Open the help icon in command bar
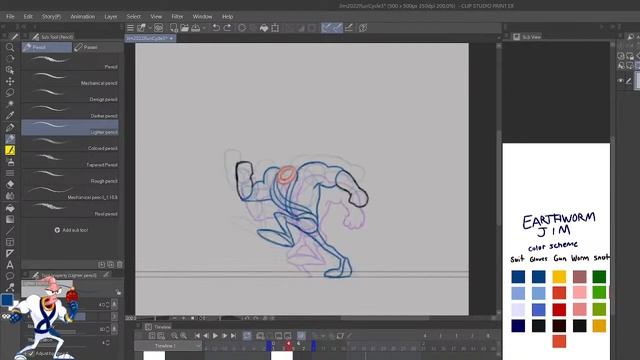Image resolution: width=640 pixels, height=360 pixels. pos(363,28)
